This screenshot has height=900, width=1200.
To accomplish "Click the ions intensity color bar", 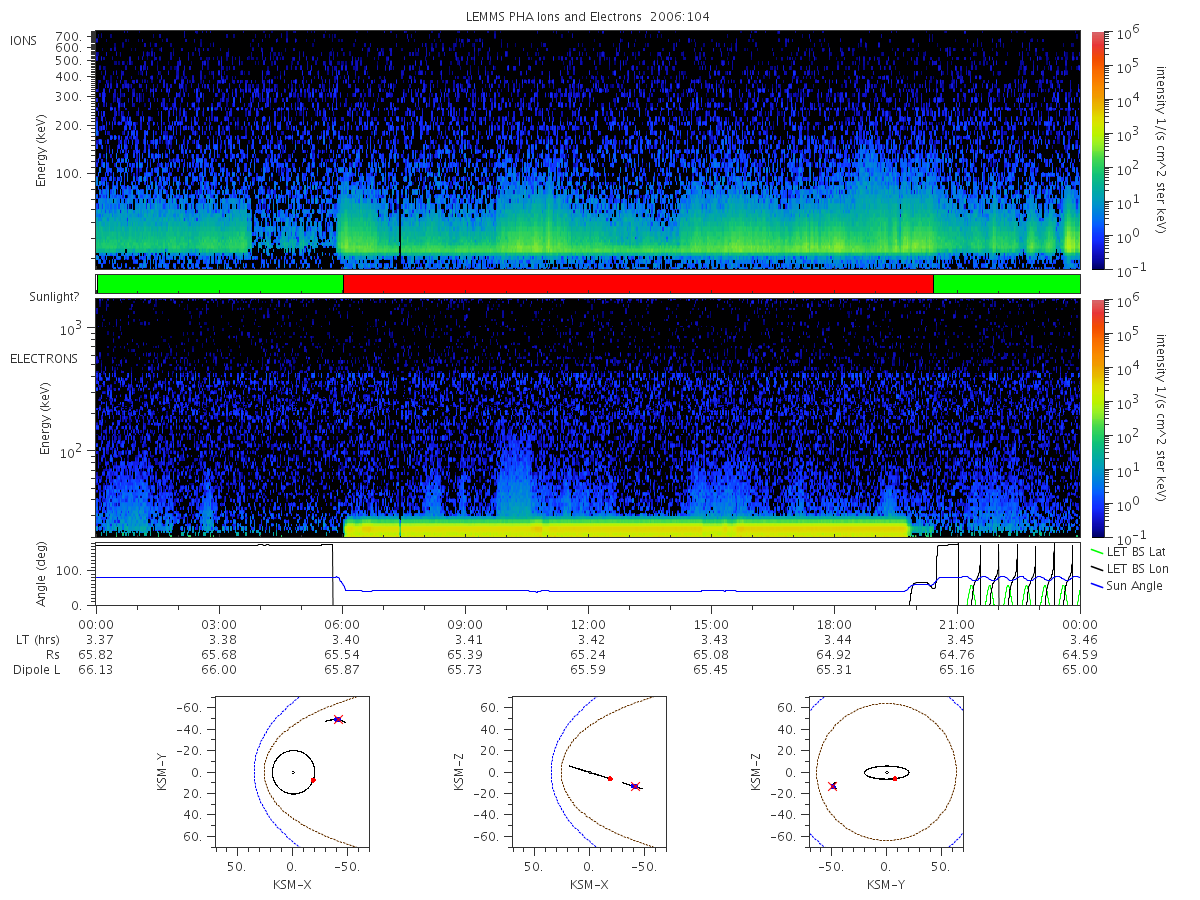I will pyautogui.click(x=1097, y=150).
